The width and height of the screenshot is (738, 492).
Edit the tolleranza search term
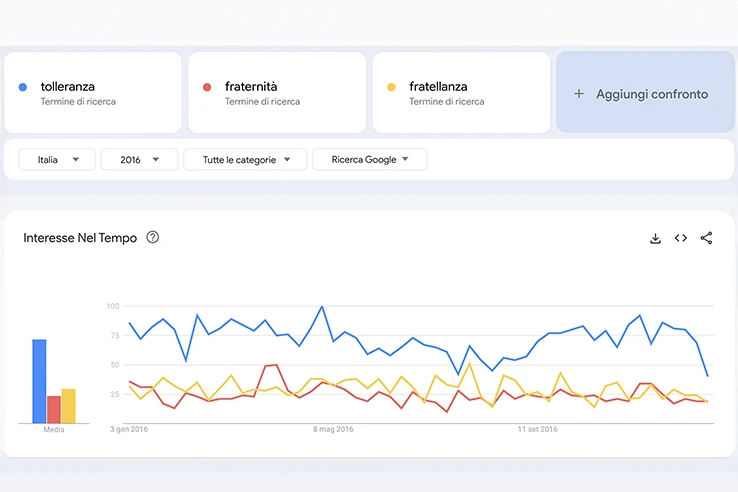(x=68, y=87)
